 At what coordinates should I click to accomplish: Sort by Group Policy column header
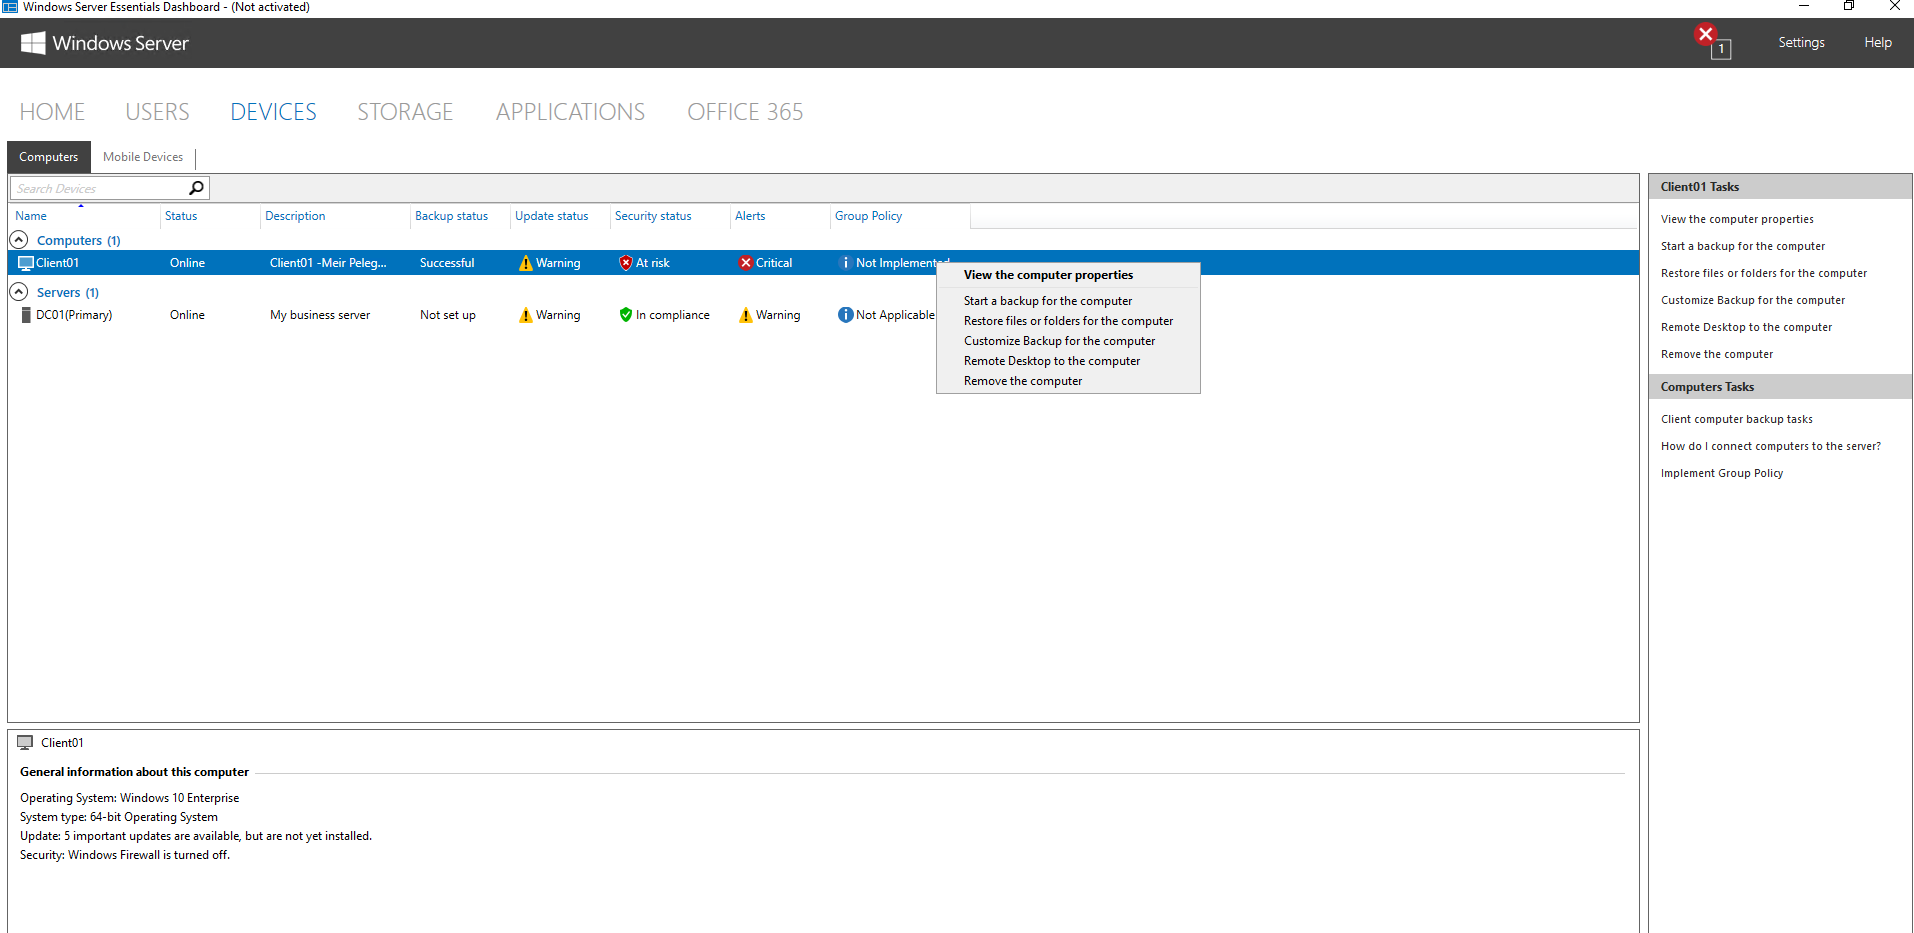click(x=868, y=216)
